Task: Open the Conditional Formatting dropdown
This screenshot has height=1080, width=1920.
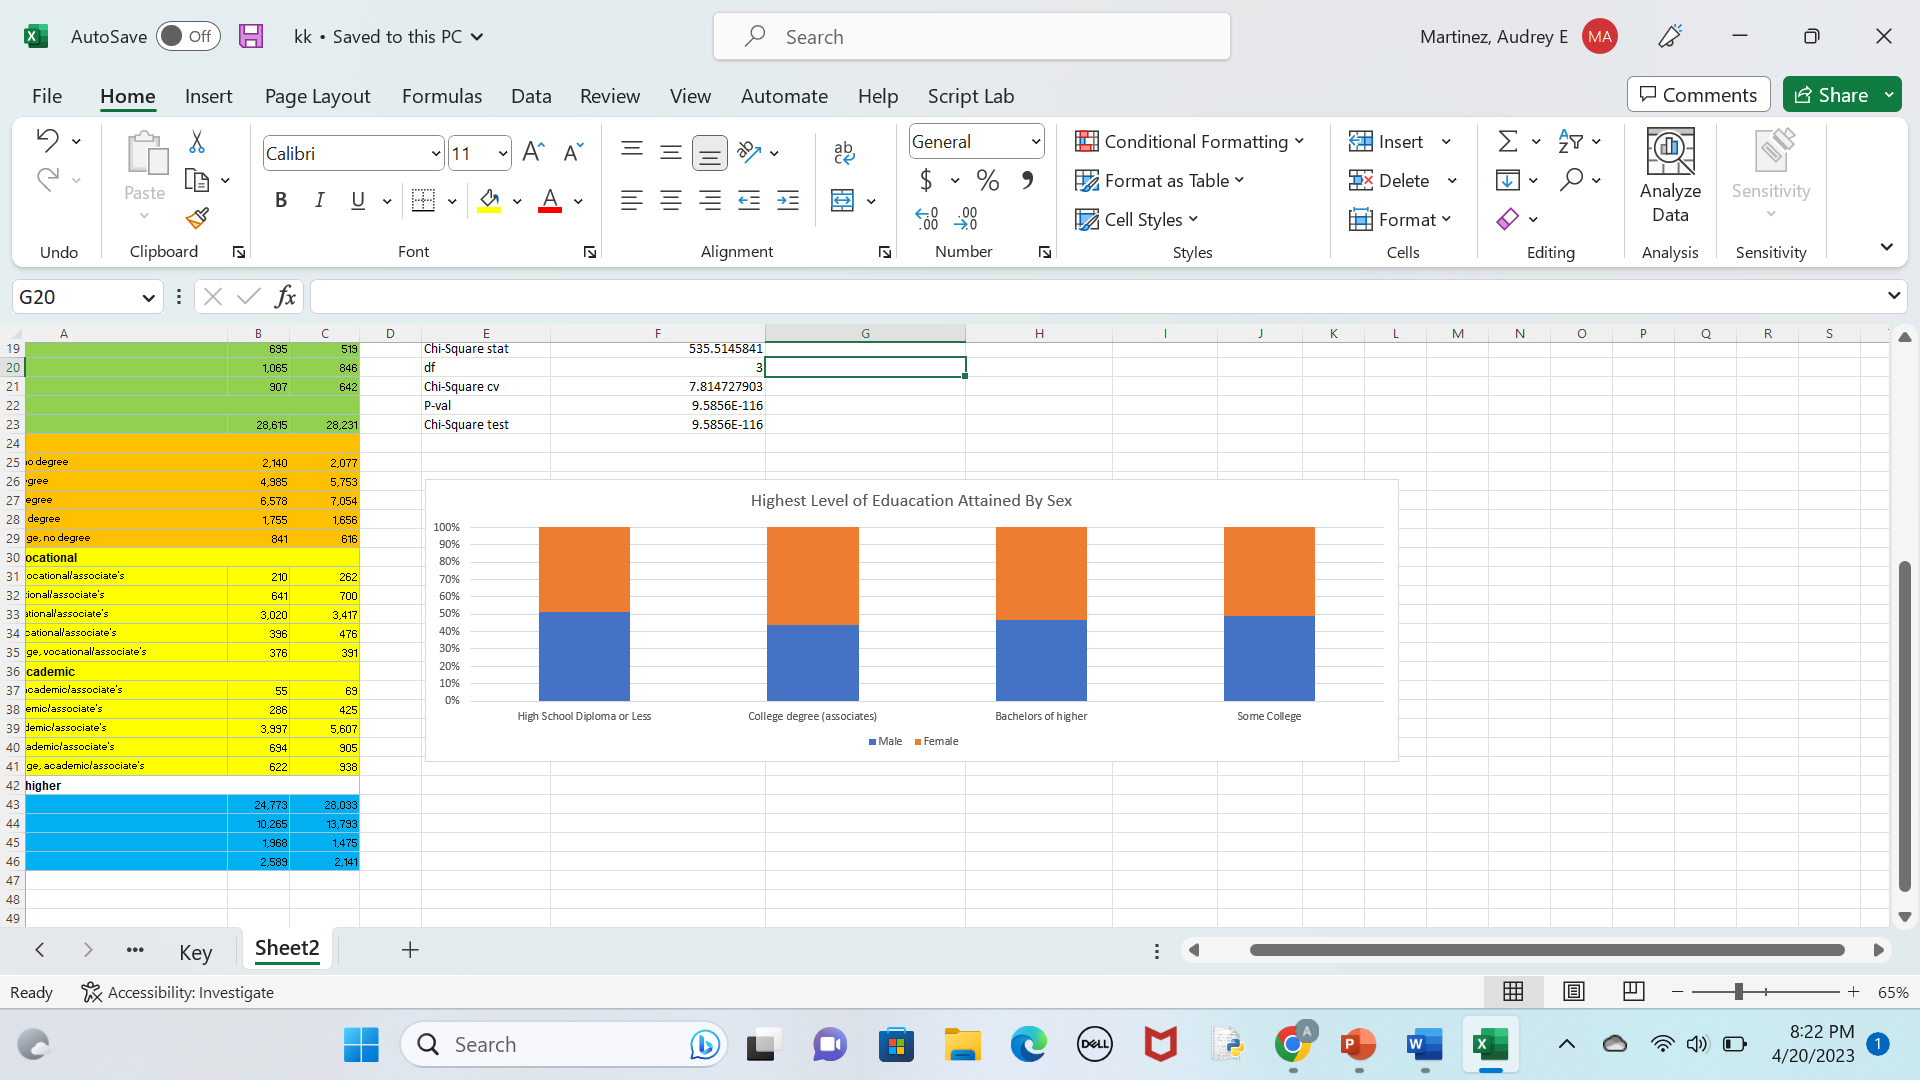Action: click(x=1189, y=142)
